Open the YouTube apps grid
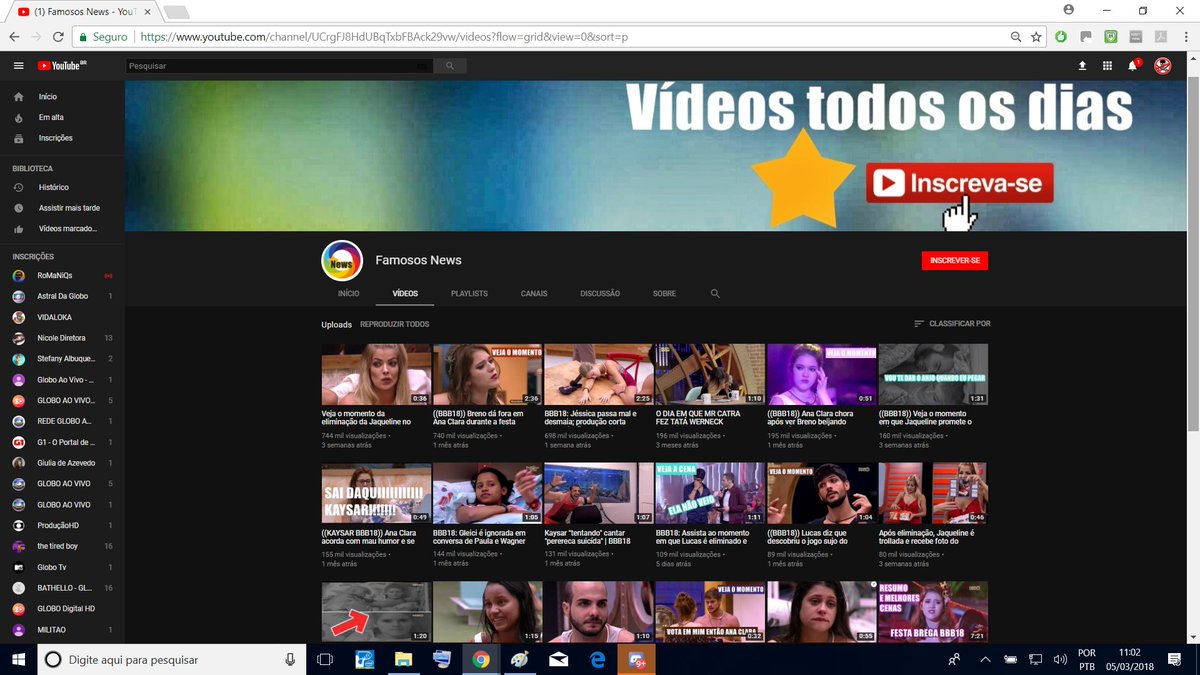 (x=1107, y=66)
